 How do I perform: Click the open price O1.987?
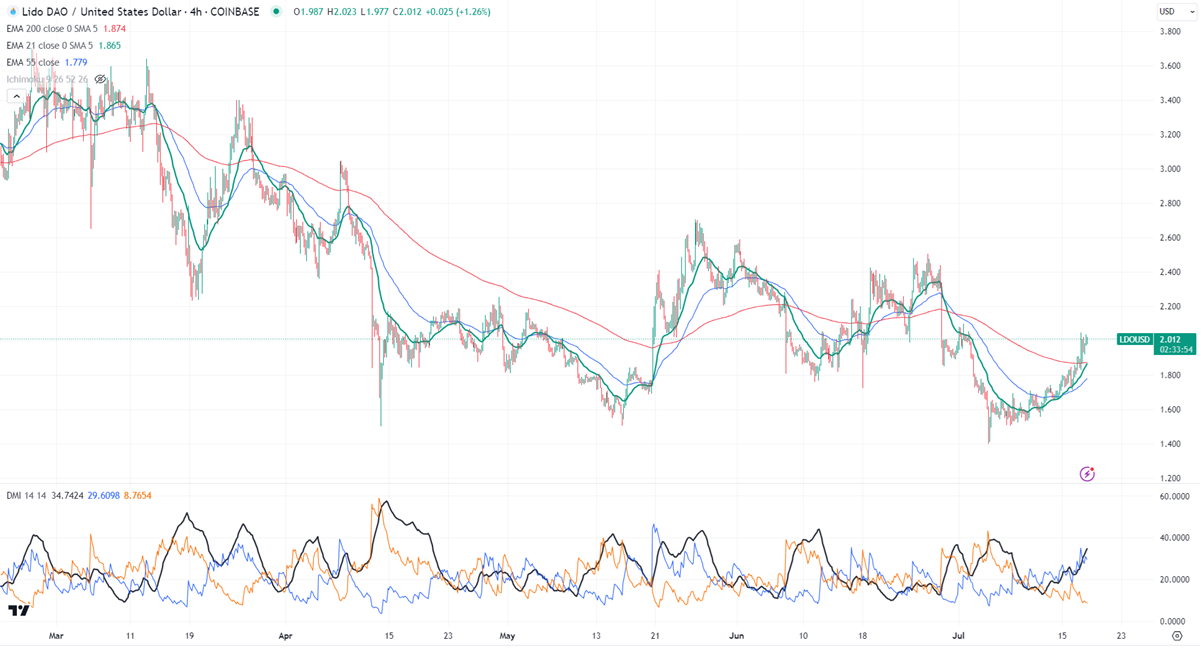click(x=307, y=12)
